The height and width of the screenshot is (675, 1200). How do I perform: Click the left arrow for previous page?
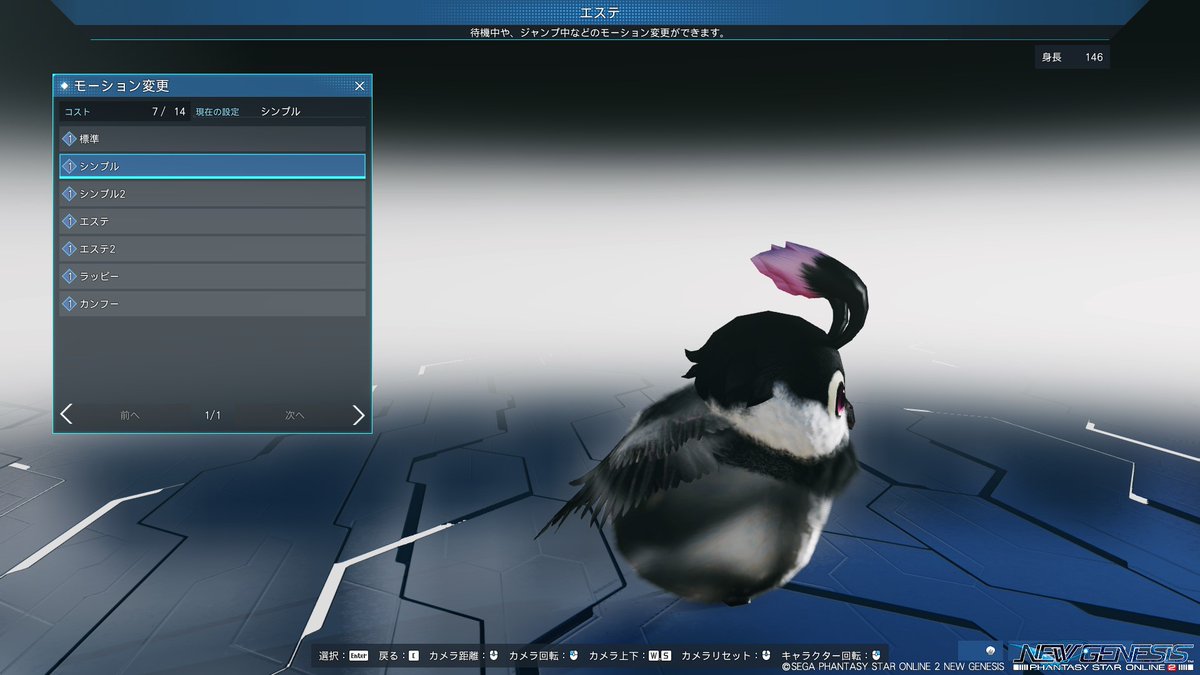66,414
